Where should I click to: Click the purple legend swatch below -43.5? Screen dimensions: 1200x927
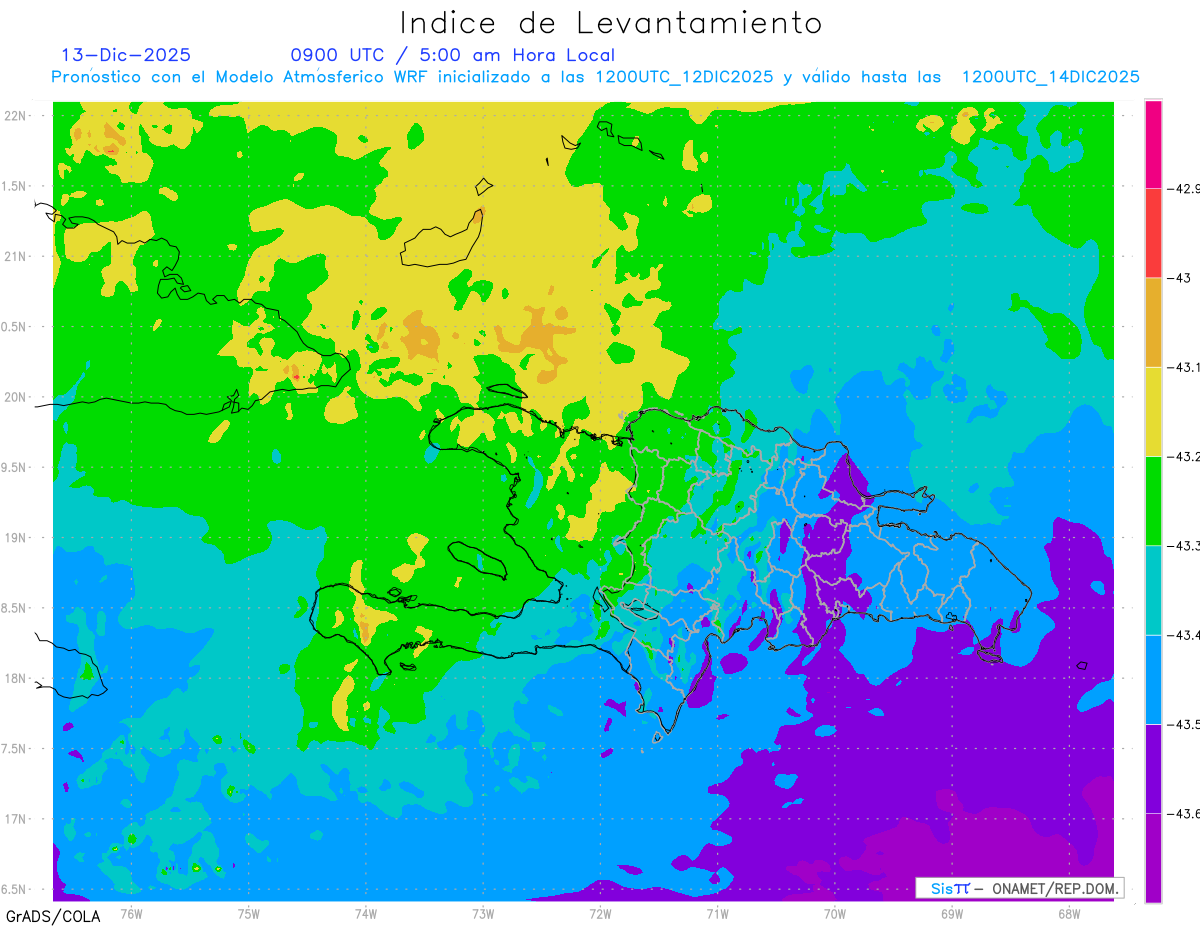point(1153,768)
